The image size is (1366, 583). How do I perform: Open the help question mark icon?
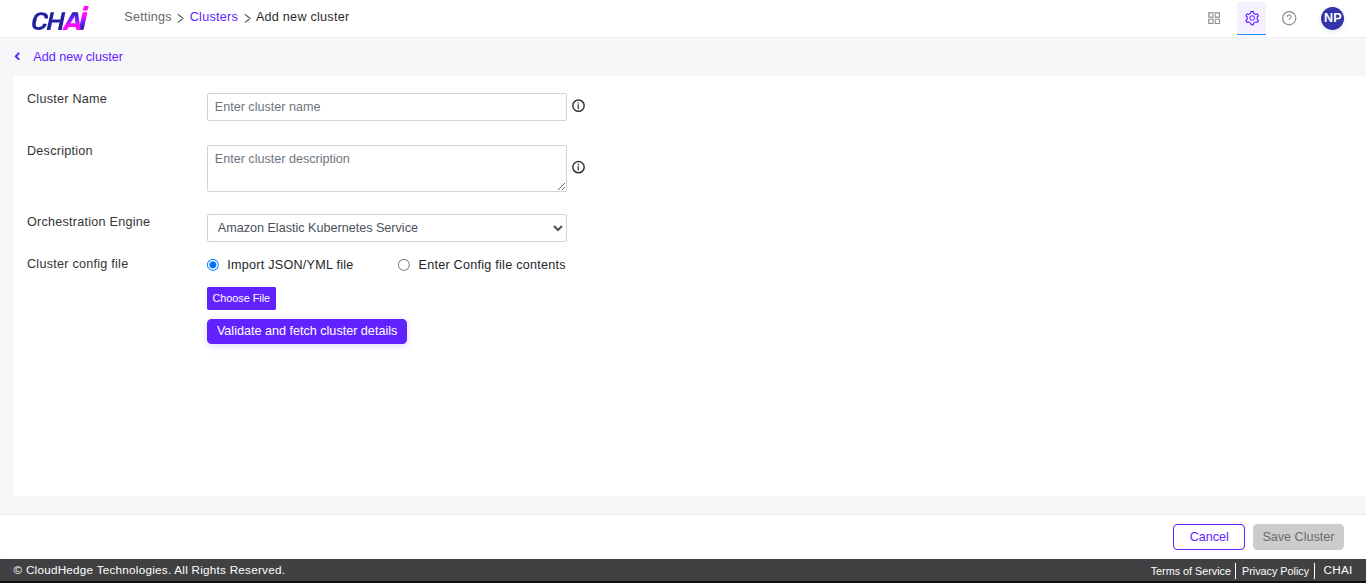pos(1289,17)
